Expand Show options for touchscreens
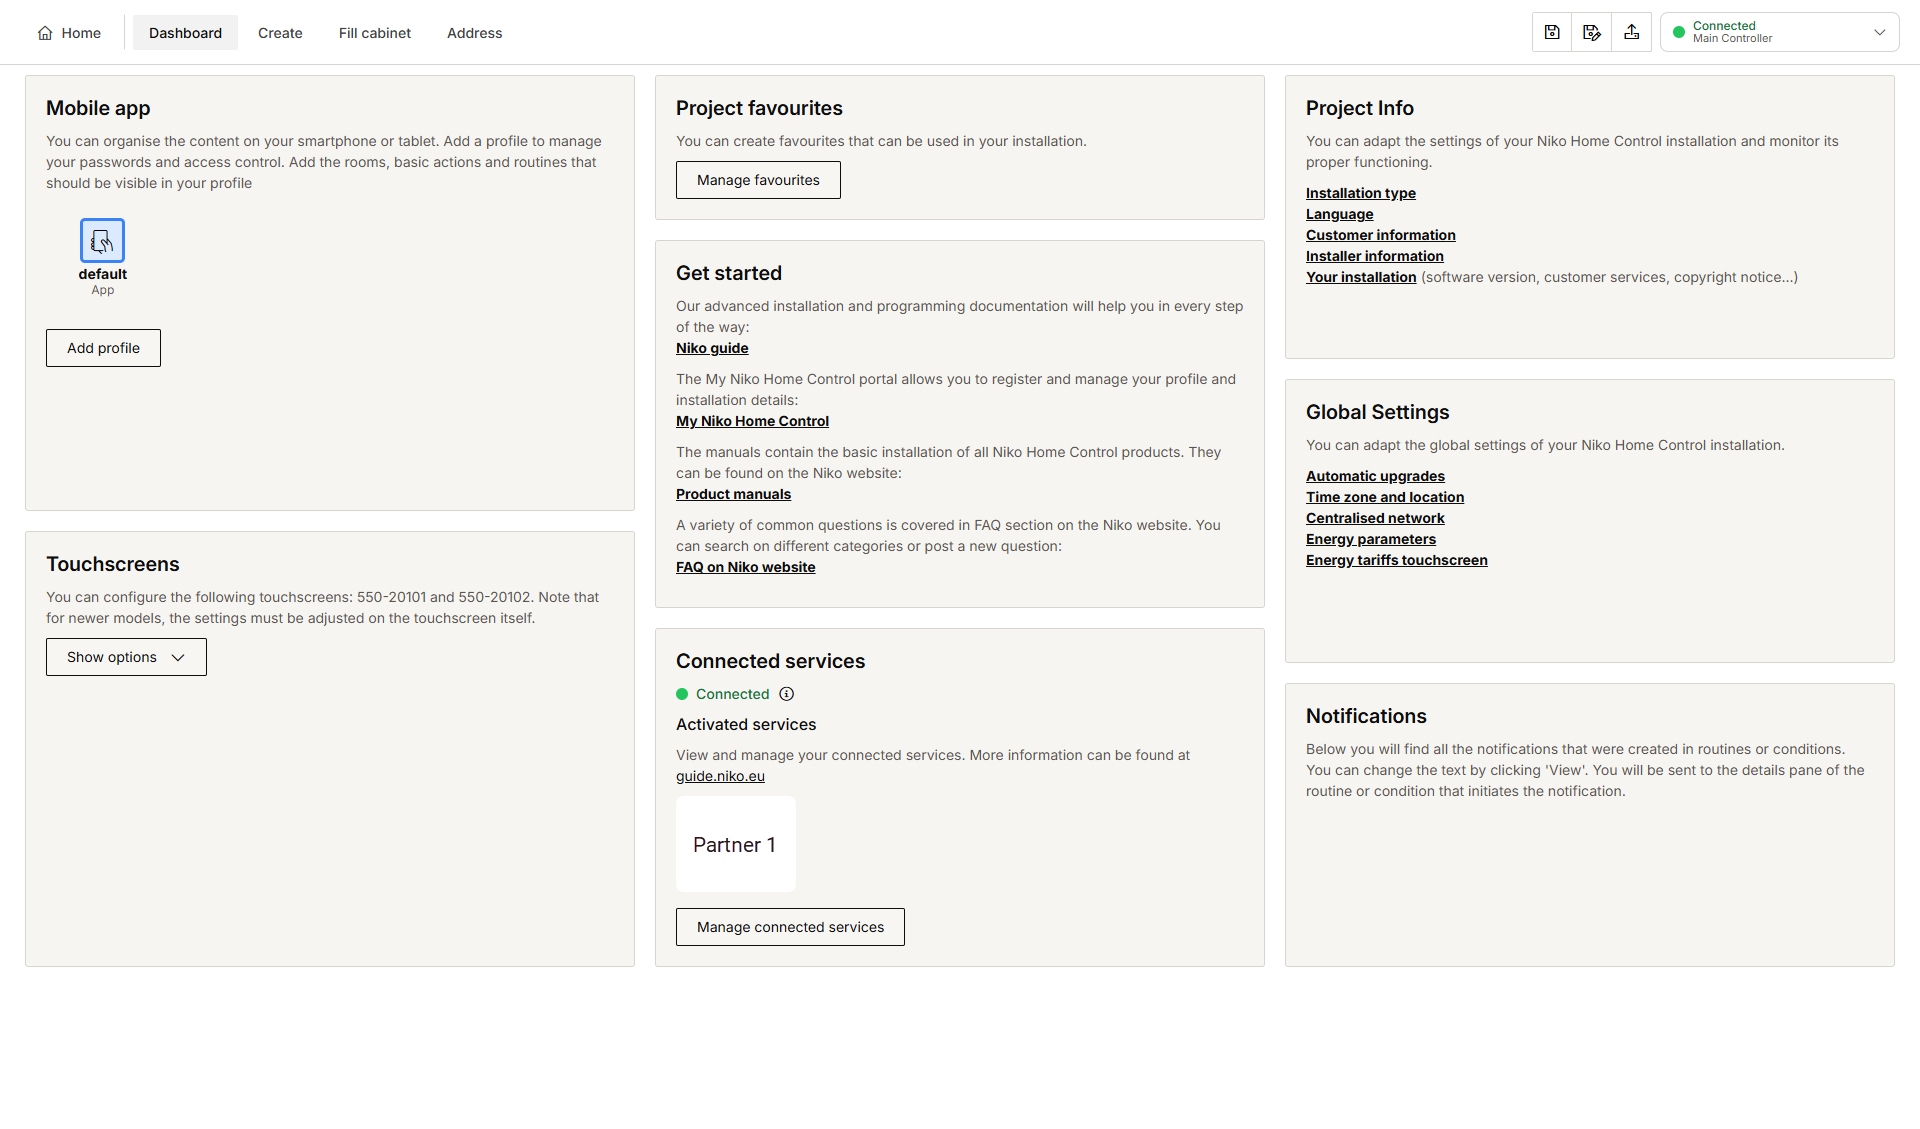 pos(126,657)
